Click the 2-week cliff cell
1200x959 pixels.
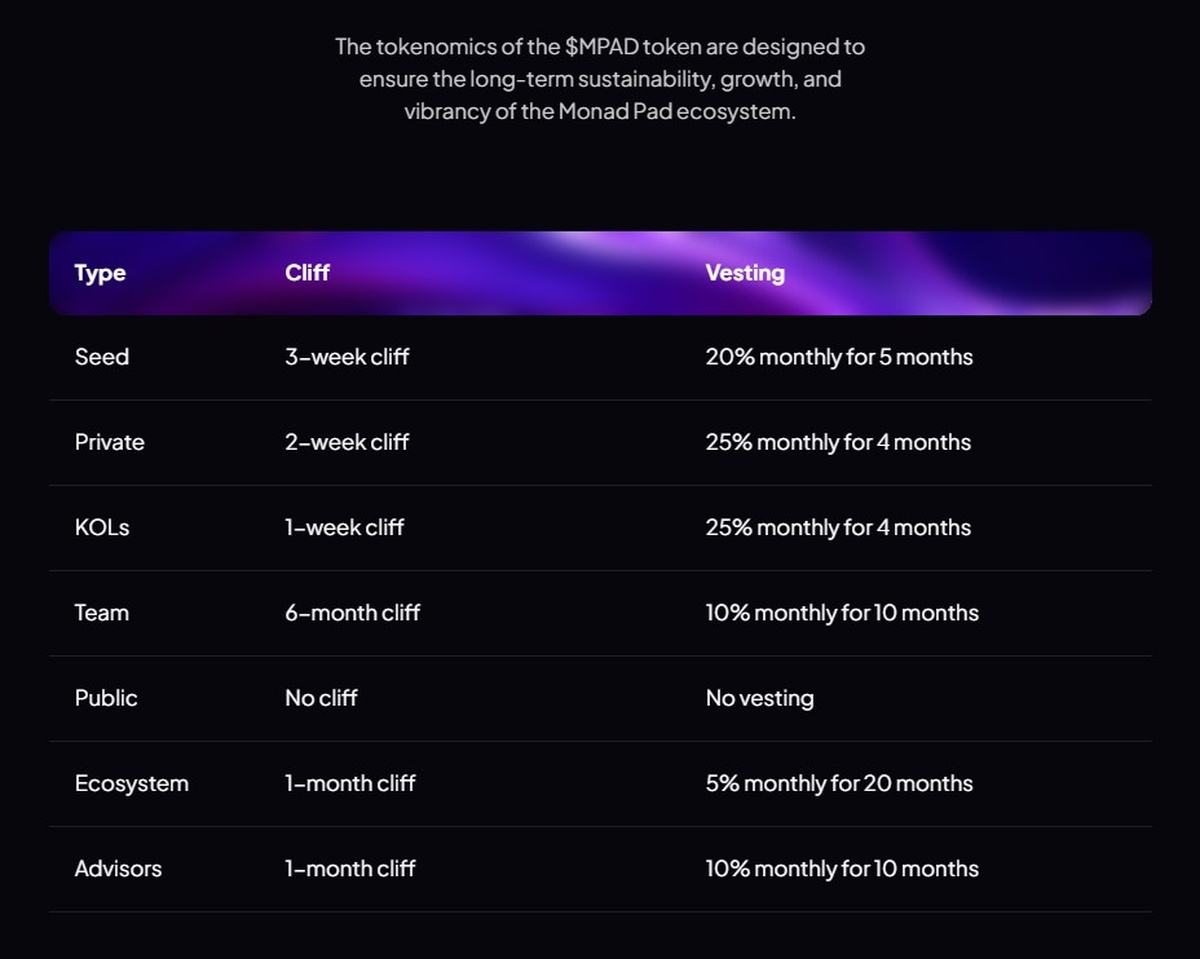pyautogui.click(x=347, y=442)
